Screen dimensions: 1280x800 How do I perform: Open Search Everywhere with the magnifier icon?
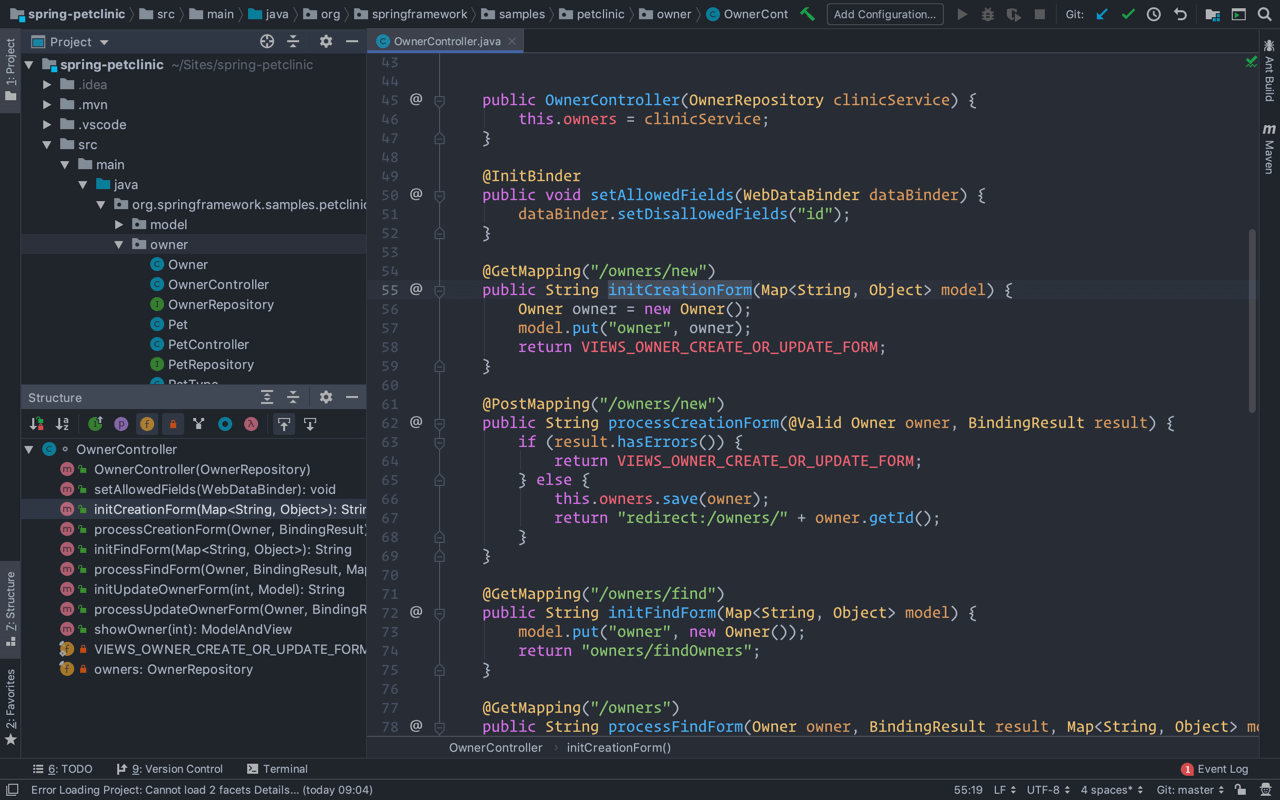click(x=1263, y=14)
